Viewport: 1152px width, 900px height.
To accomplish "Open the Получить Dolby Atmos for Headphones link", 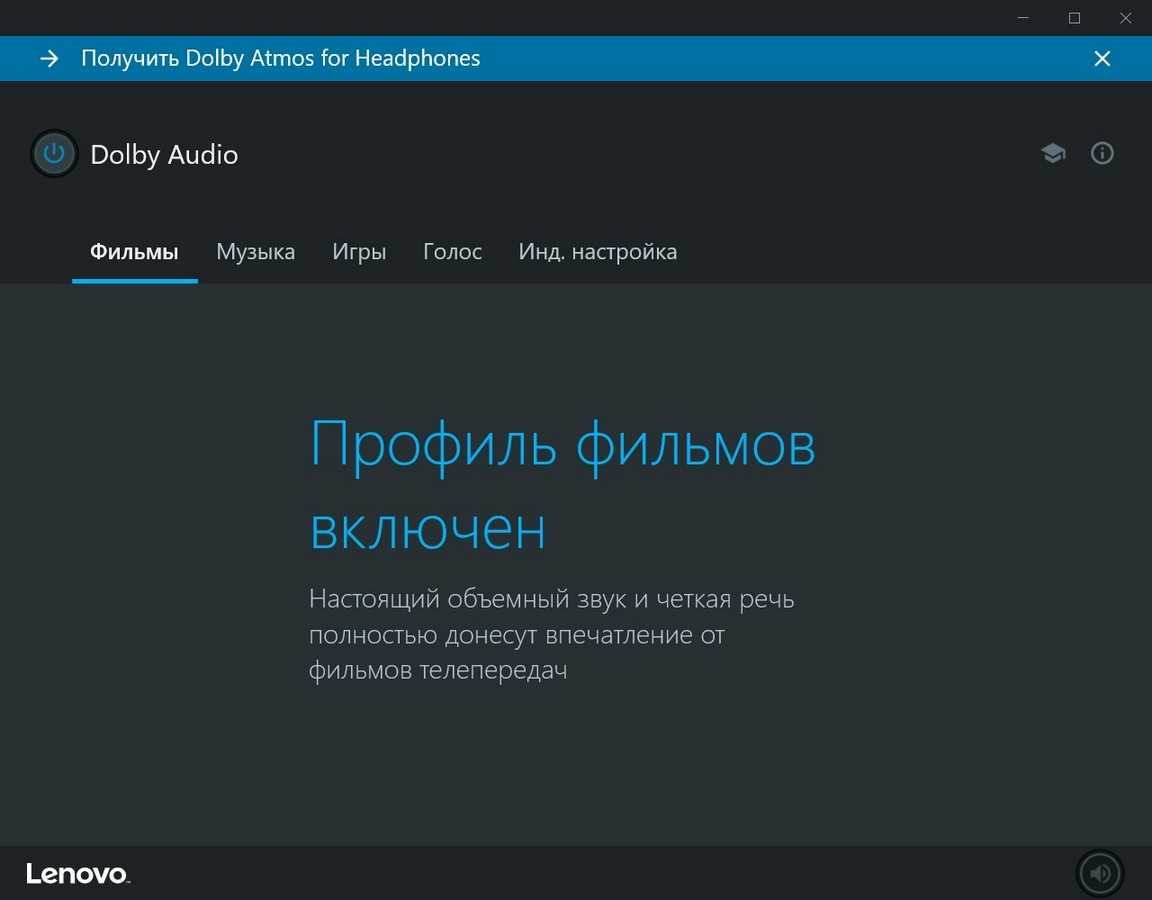I will pyautogui.click(x=280, y=59).
